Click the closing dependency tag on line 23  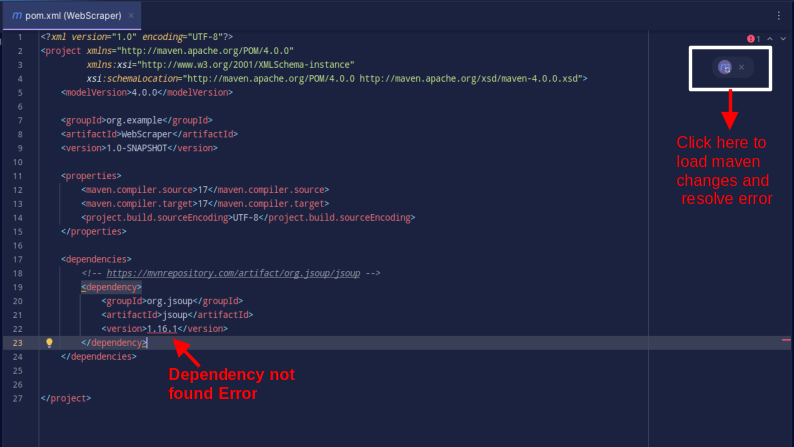tap(114, 343)
